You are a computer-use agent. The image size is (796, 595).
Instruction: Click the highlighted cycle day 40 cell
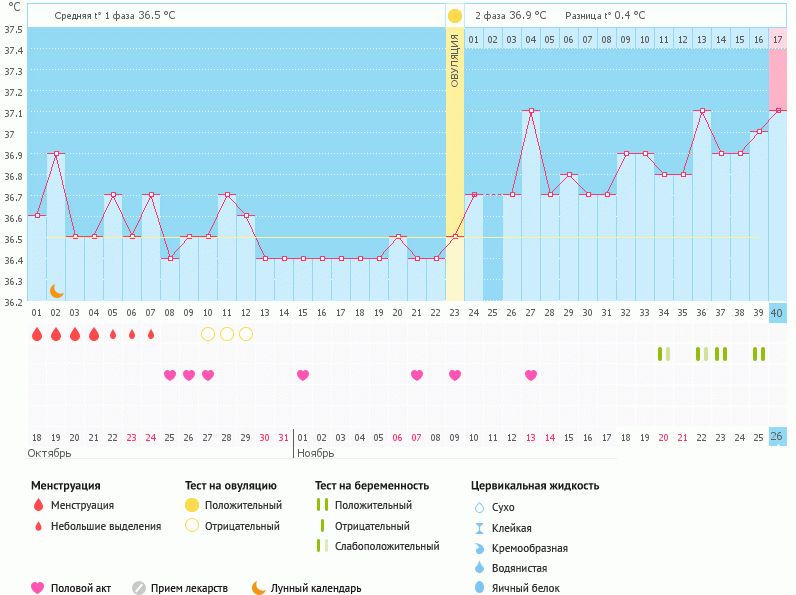point(778,313)
